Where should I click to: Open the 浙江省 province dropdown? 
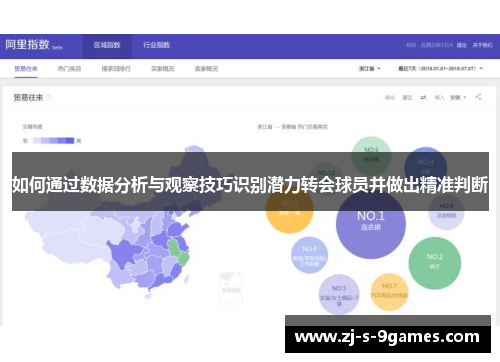pyautogui.click(x=369, y=69)
